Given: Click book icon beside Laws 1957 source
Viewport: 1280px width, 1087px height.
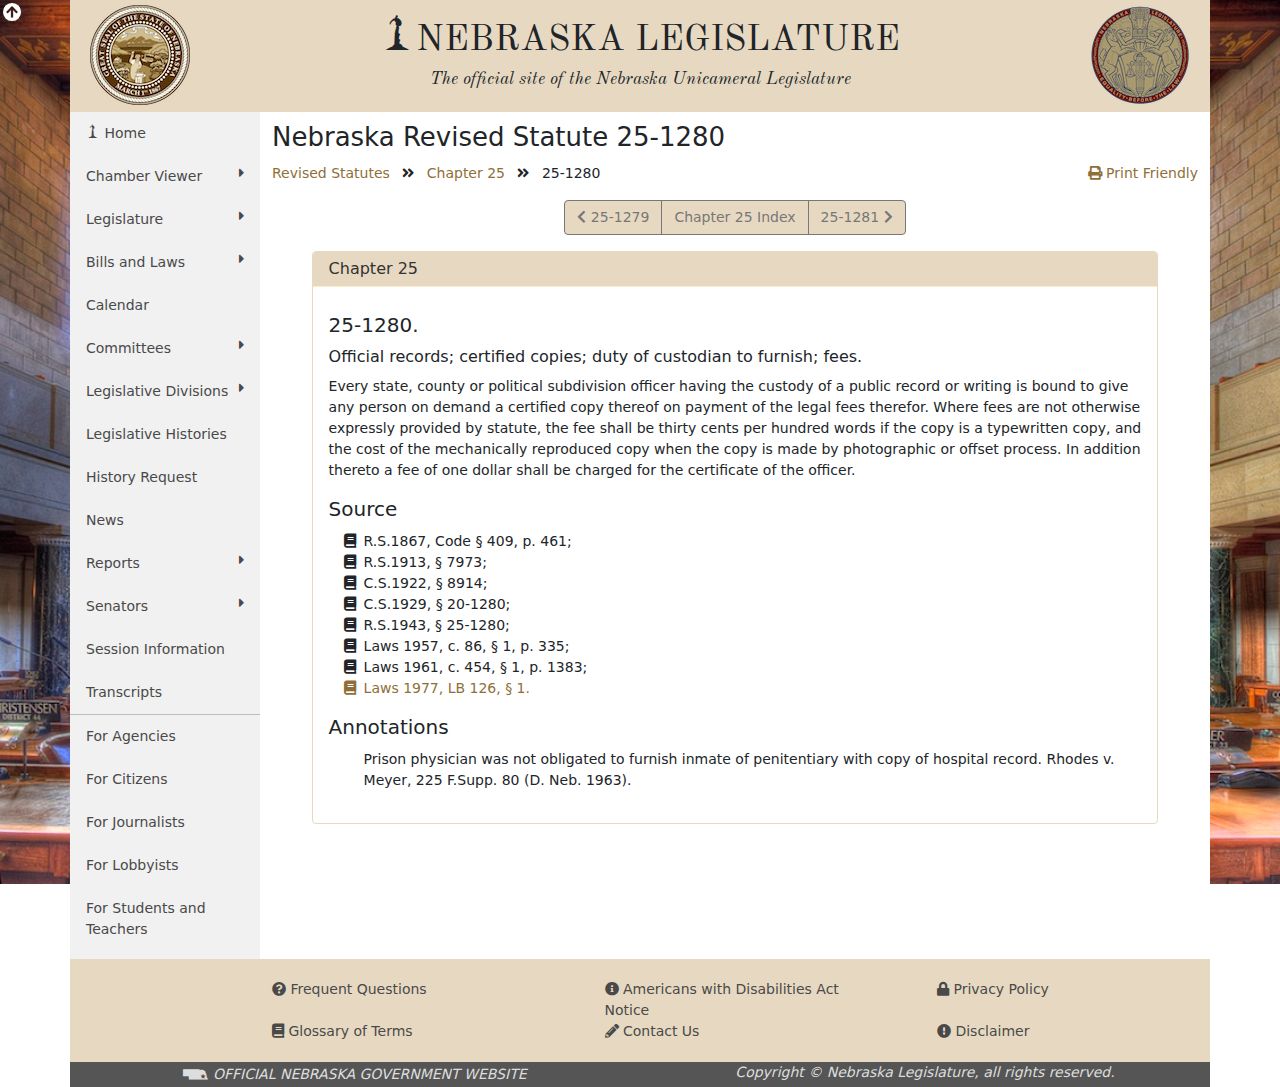Looking at the screenshot, I should (350, 645).
